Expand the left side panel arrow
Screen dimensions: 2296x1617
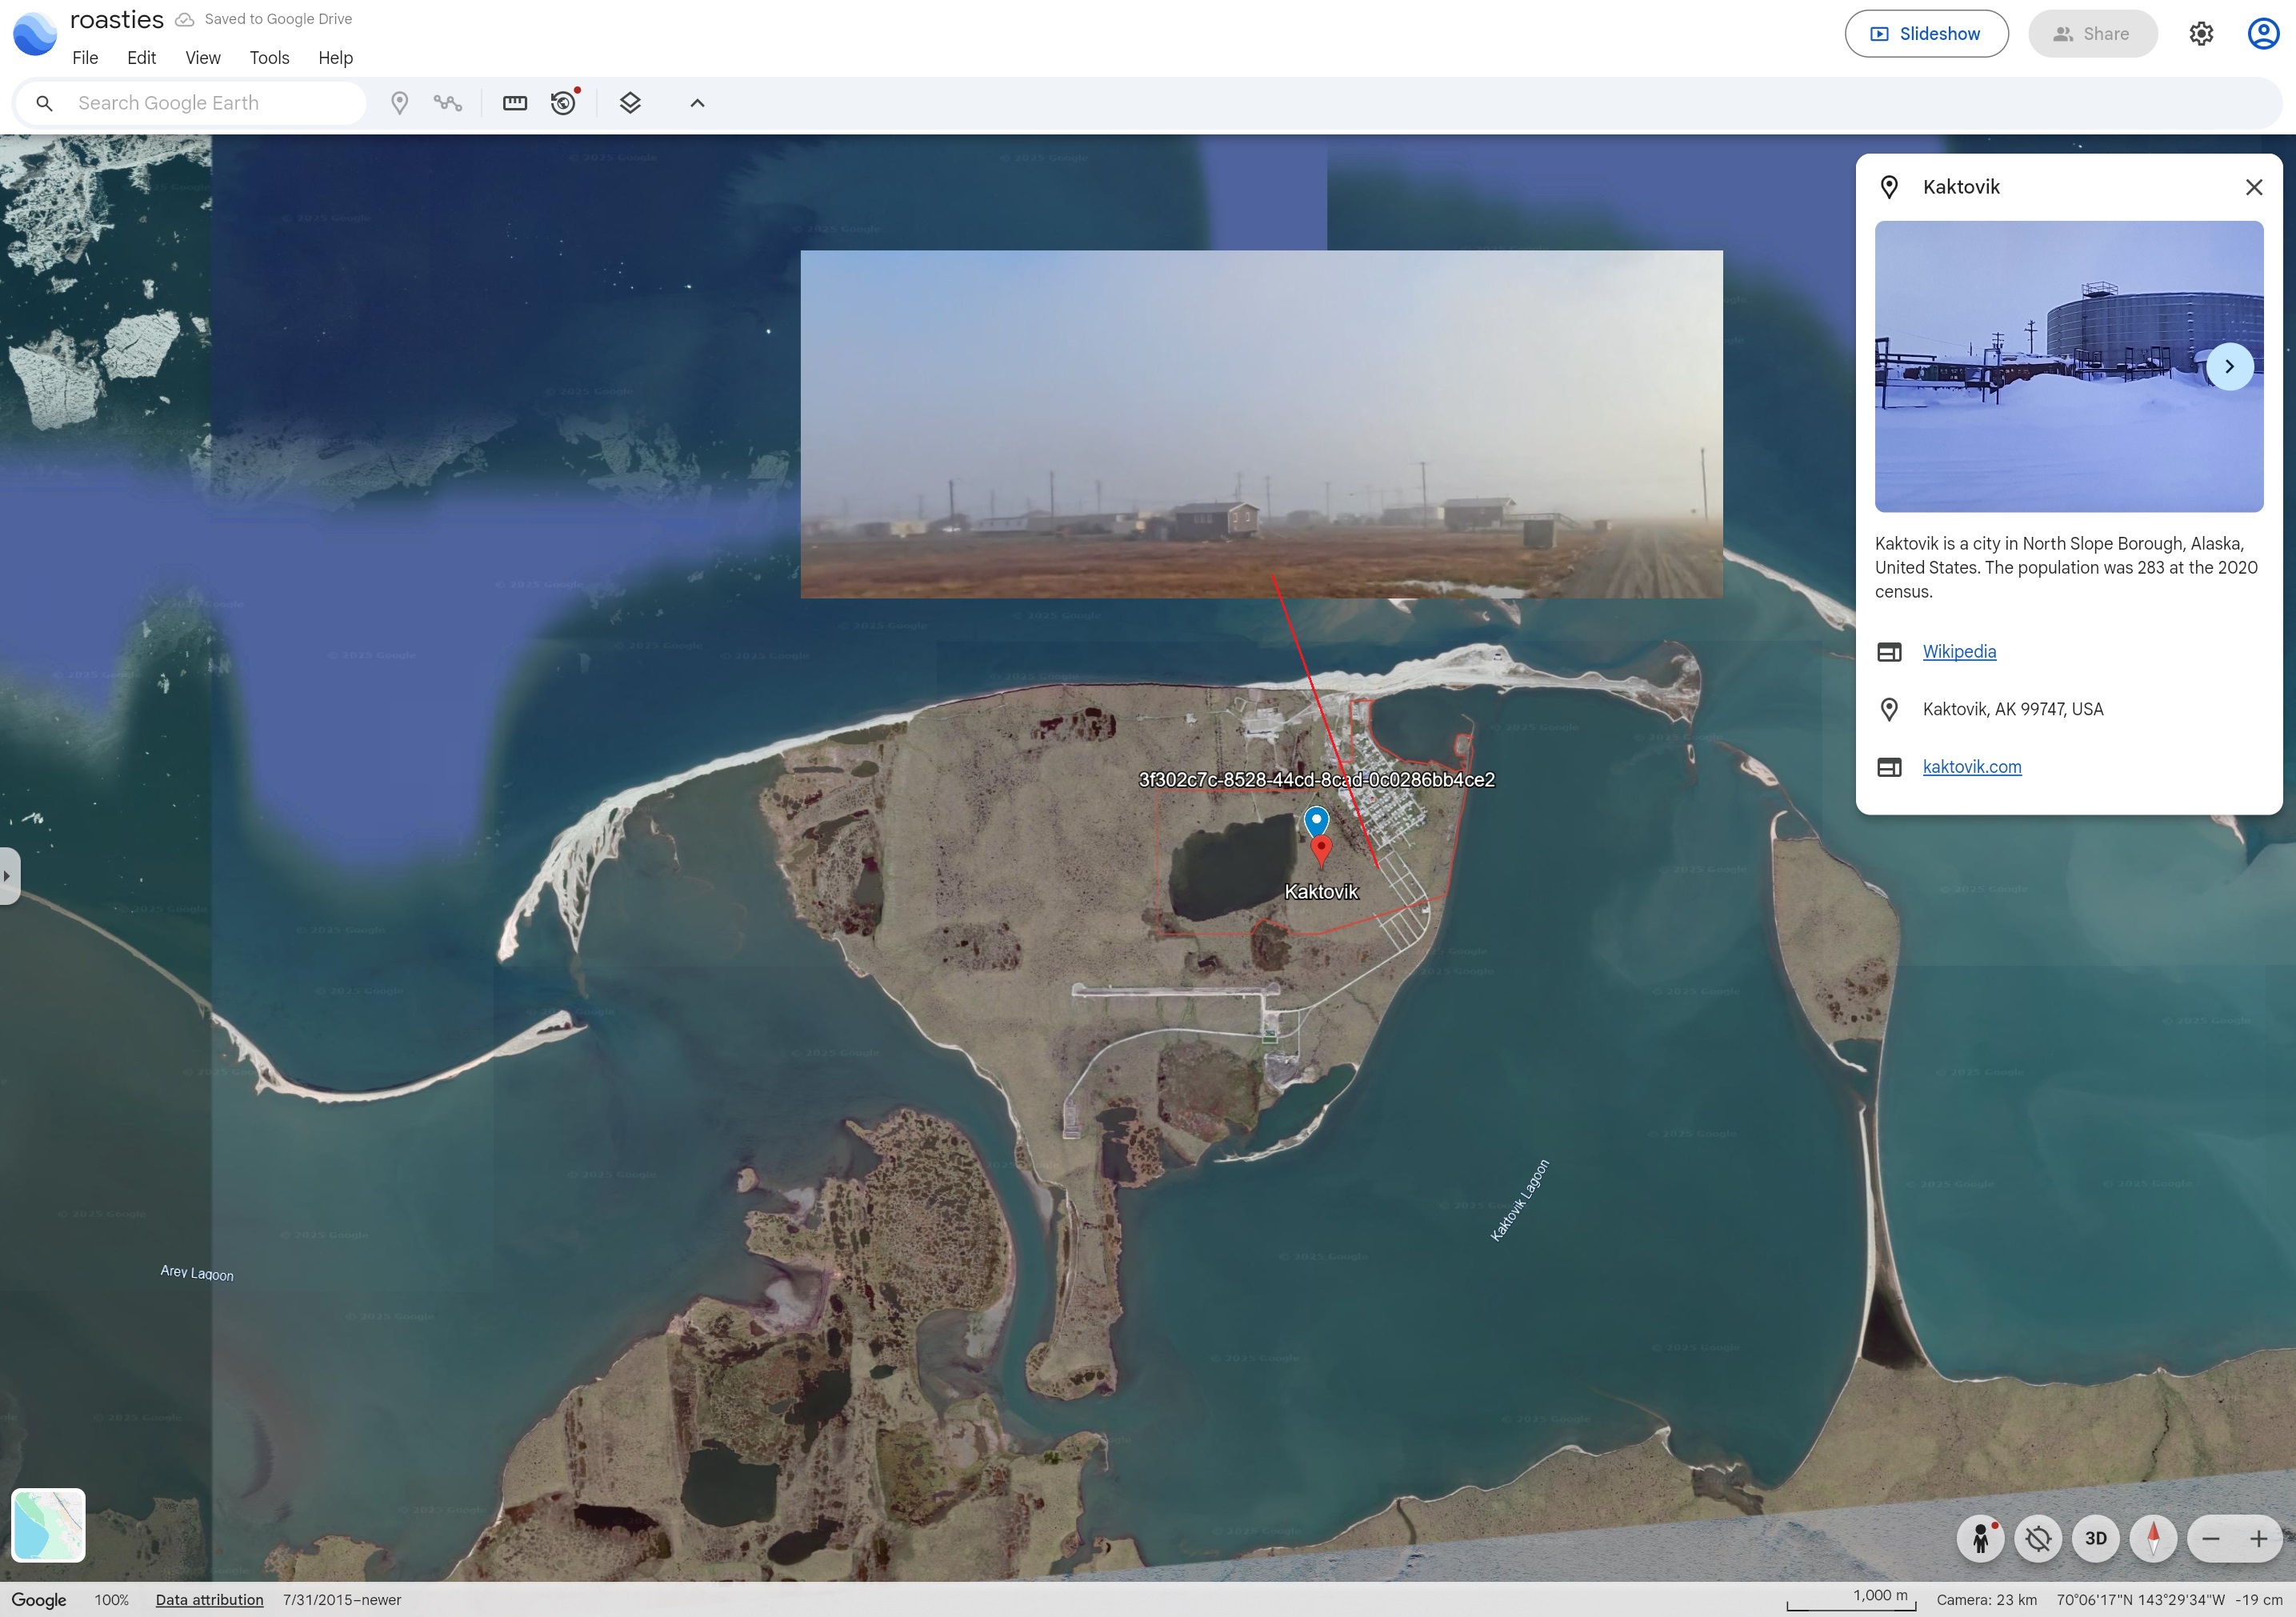point(8,876)
